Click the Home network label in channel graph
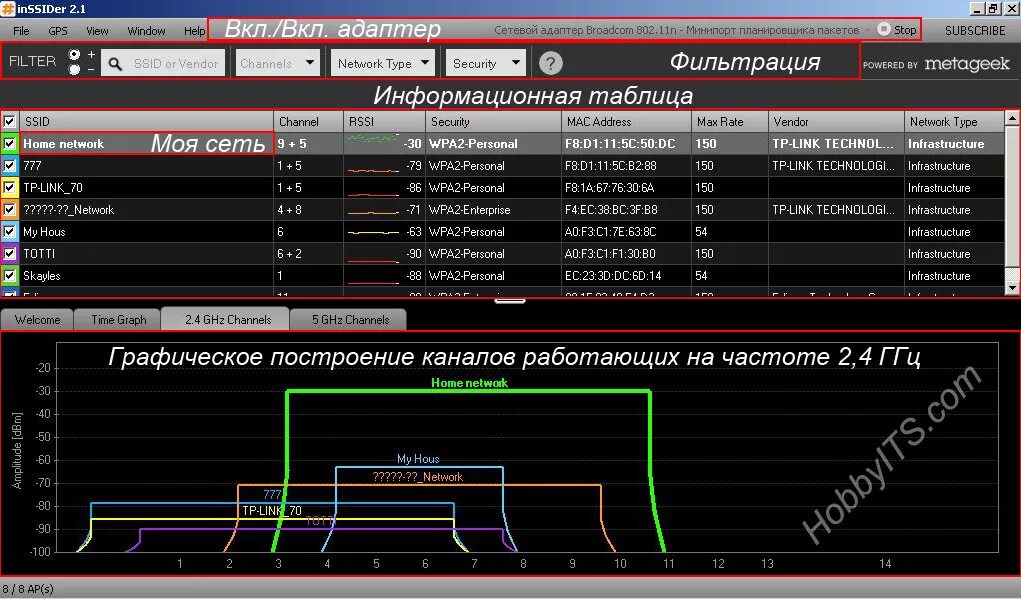 pyautogui.click(x=469, y=383)
